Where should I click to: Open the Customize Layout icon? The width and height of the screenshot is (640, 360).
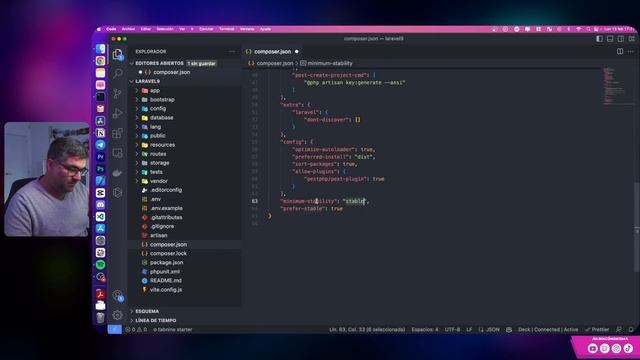point(631,39)
